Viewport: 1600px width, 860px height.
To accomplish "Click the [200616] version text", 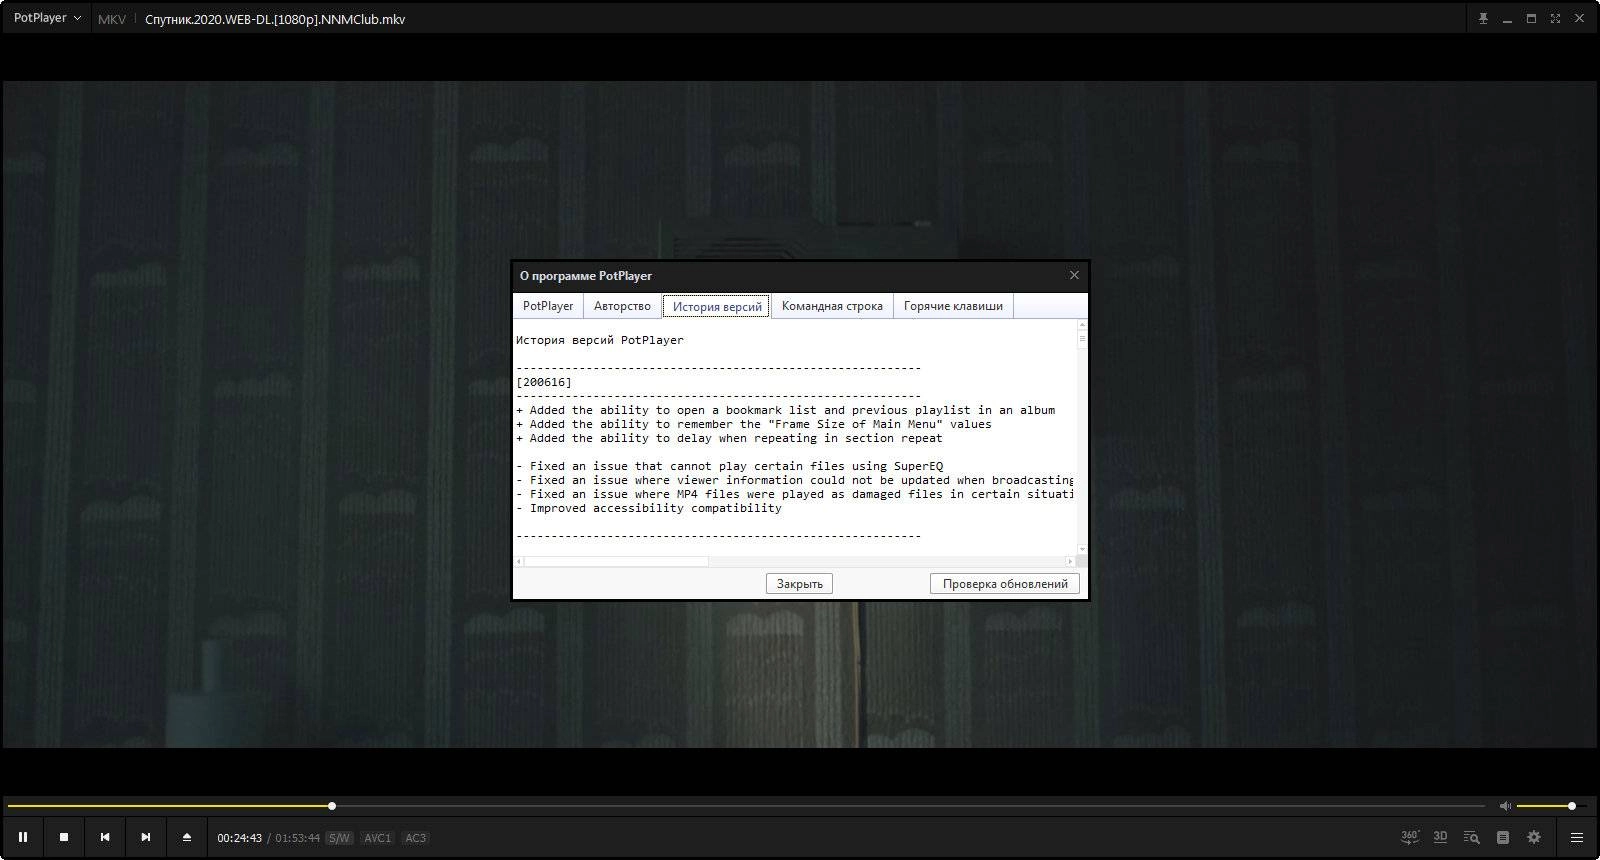I will 544,382.
